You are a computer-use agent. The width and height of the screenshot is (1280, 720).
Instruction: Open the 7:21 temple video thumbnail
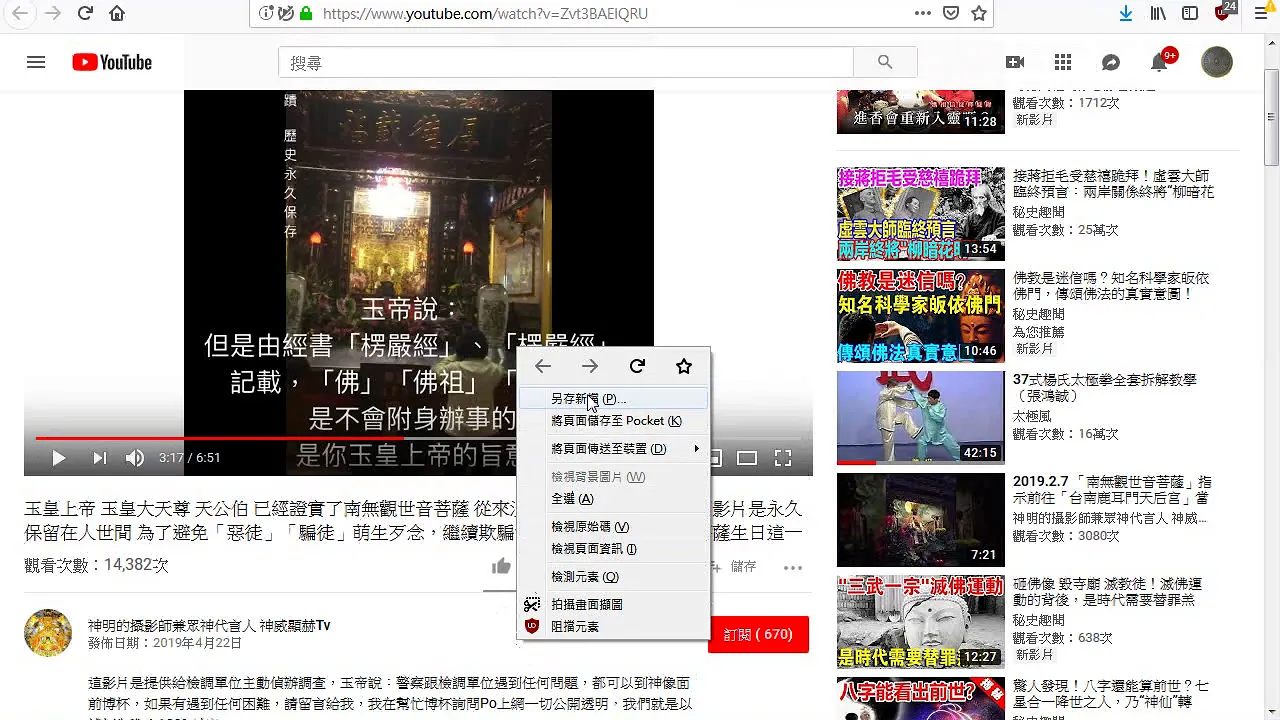point(921,520)
